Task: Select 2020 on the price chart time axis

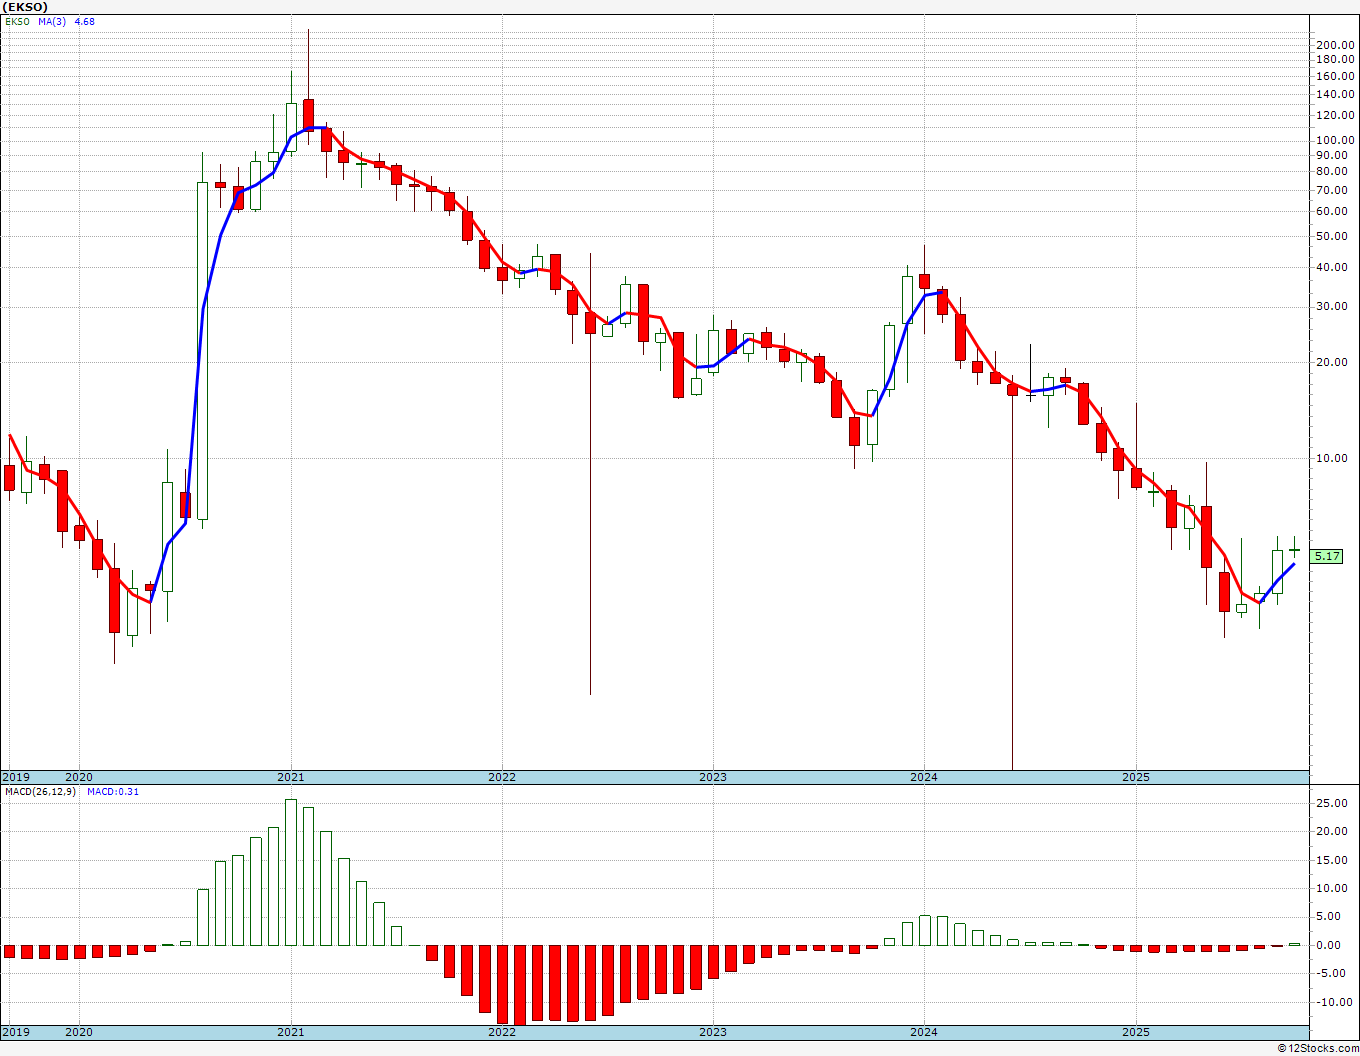Action: (78, 777)
